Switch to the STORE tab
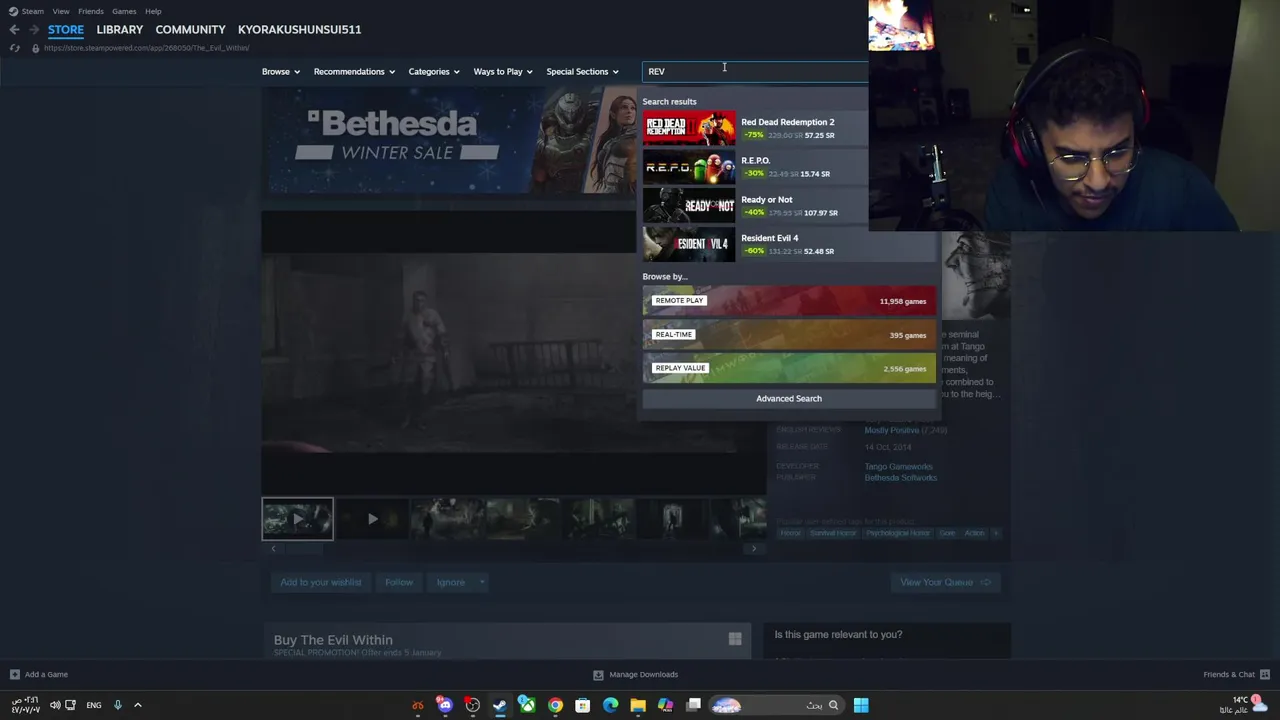 point(66,29)
